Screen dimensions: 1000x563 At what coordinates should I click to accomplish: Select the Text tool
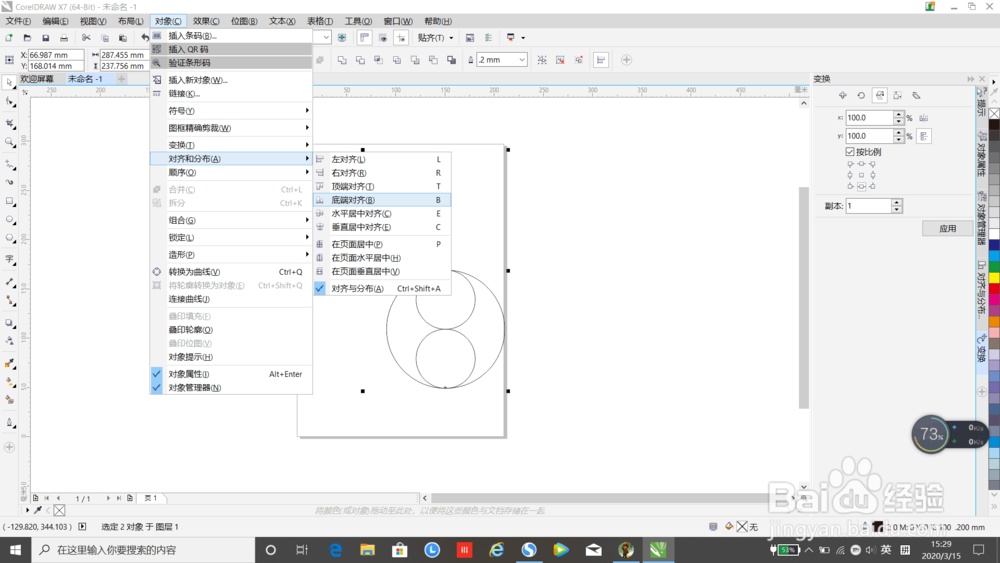point(10,259)
